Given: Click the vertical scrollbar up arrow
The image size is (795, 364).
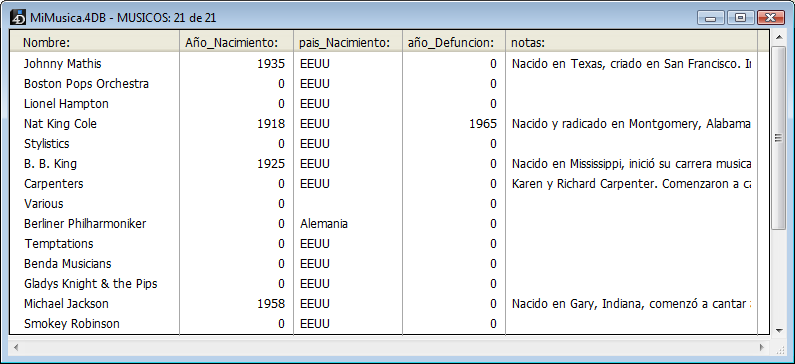Looking at the screenshot, I should tap(779, 37).
